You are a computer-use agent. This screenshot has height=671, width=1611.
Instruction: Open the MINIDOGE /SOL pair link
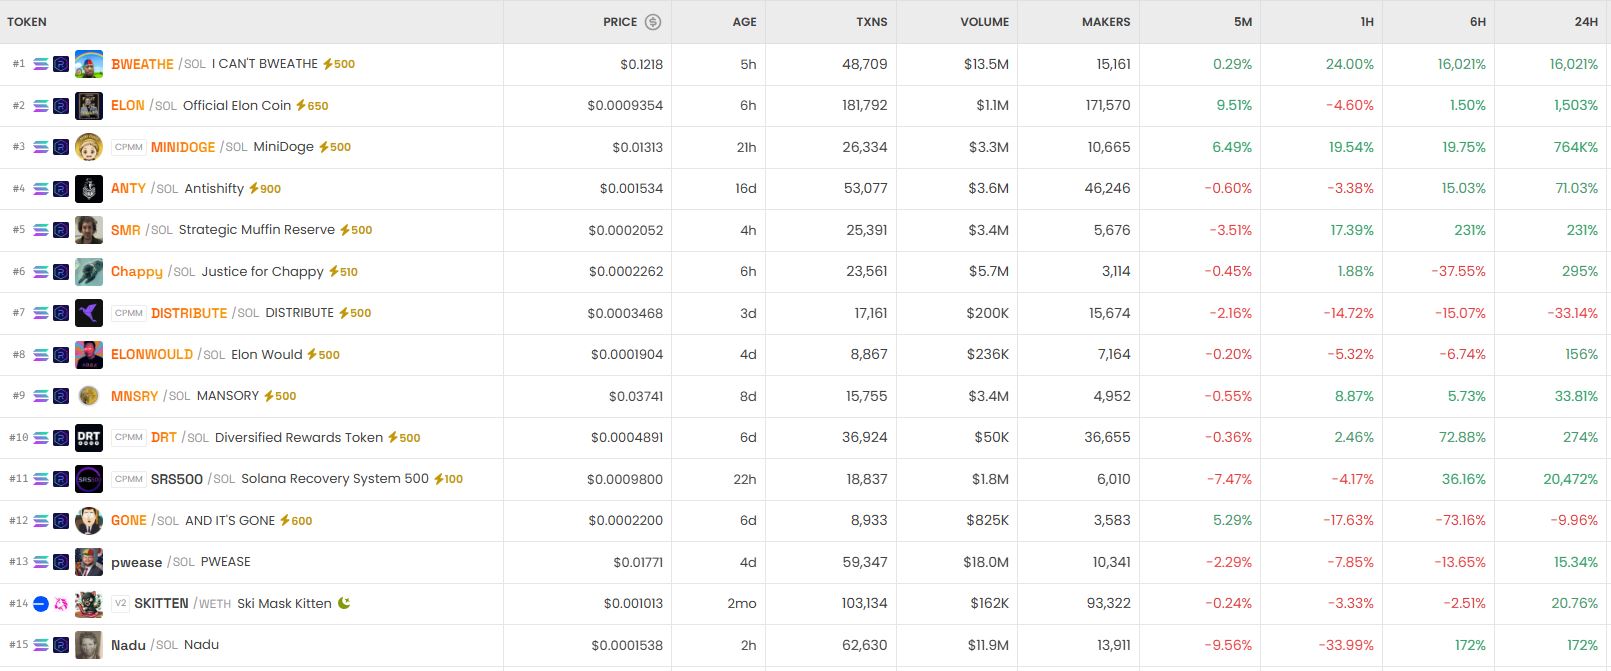pyautogui.click(x=199, y=147)
